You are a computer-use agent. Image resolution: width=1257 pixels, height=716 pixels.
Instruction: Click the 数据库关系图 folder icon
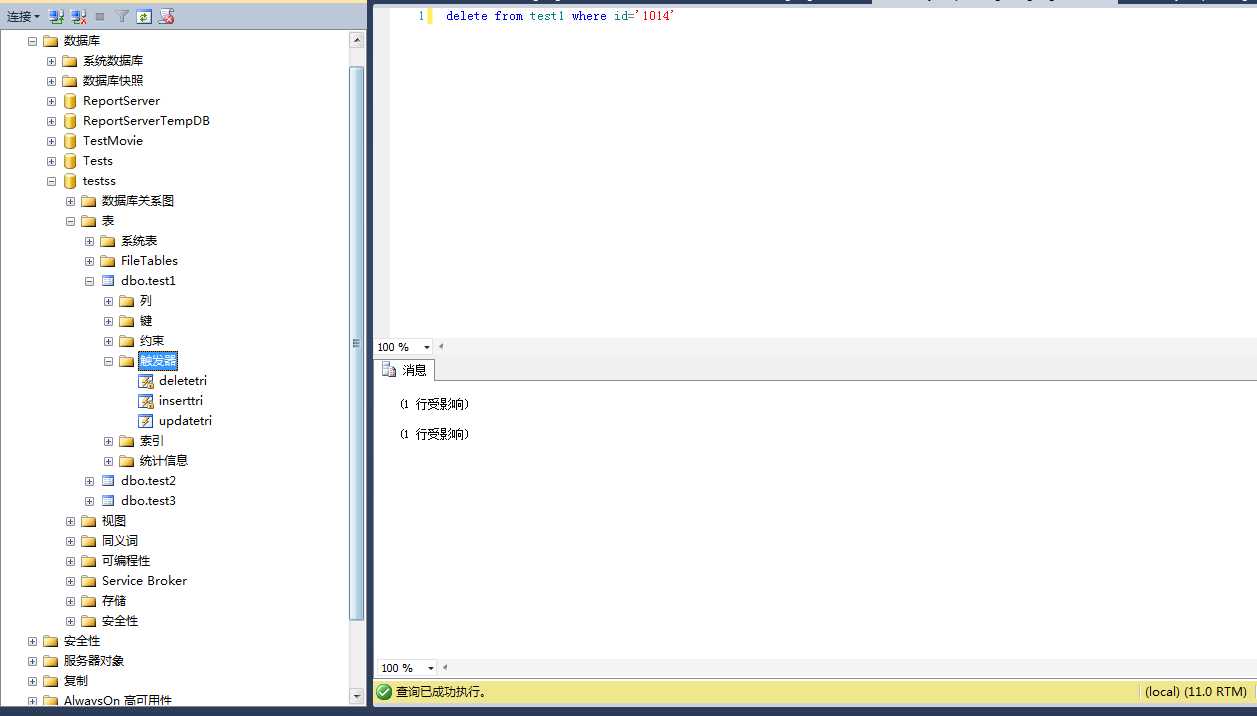[88, 201]
